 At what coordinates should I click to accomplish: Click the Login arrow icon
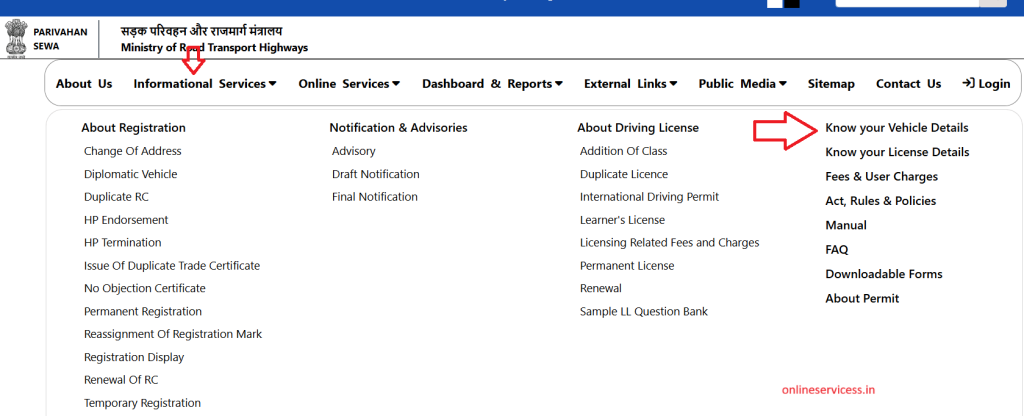[968, 83]
